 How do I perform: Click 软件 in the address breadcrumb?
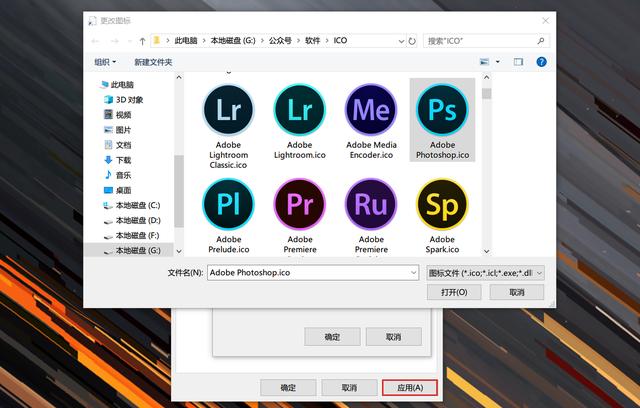click(x=312, y=40)
